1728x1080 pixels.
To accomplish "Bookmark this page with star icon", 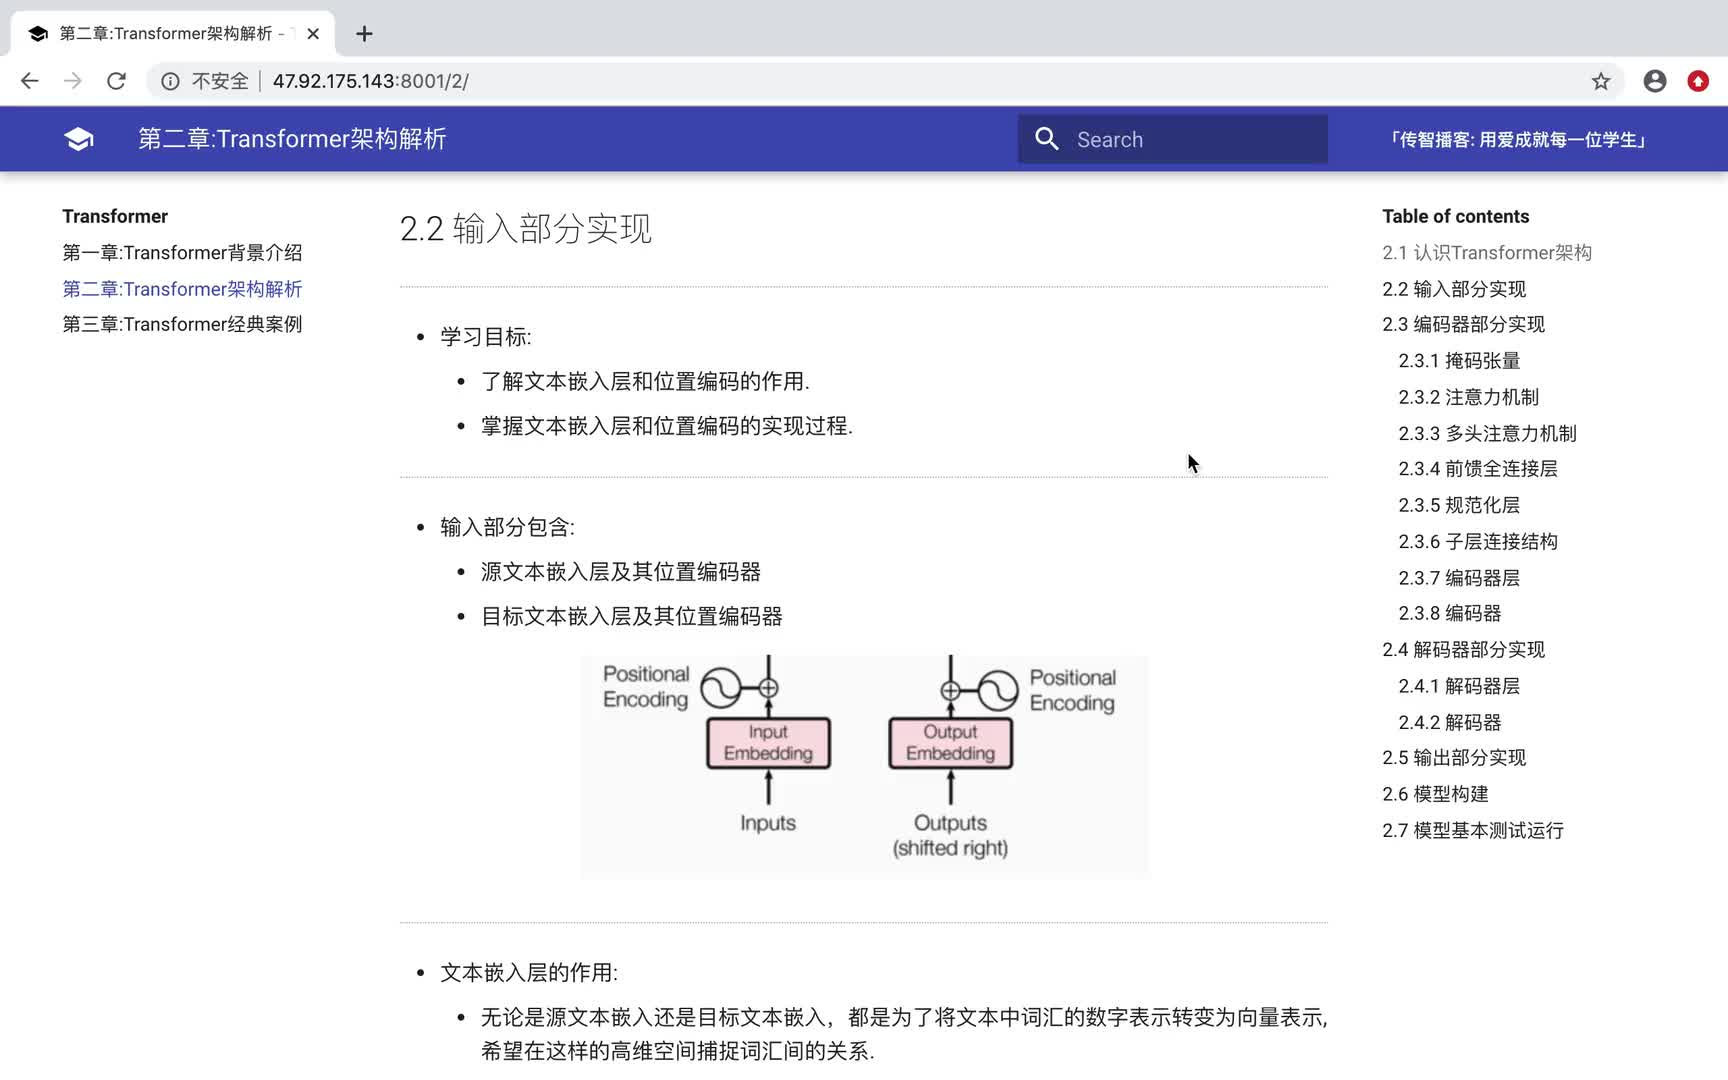I will (x=1601, y=81).
